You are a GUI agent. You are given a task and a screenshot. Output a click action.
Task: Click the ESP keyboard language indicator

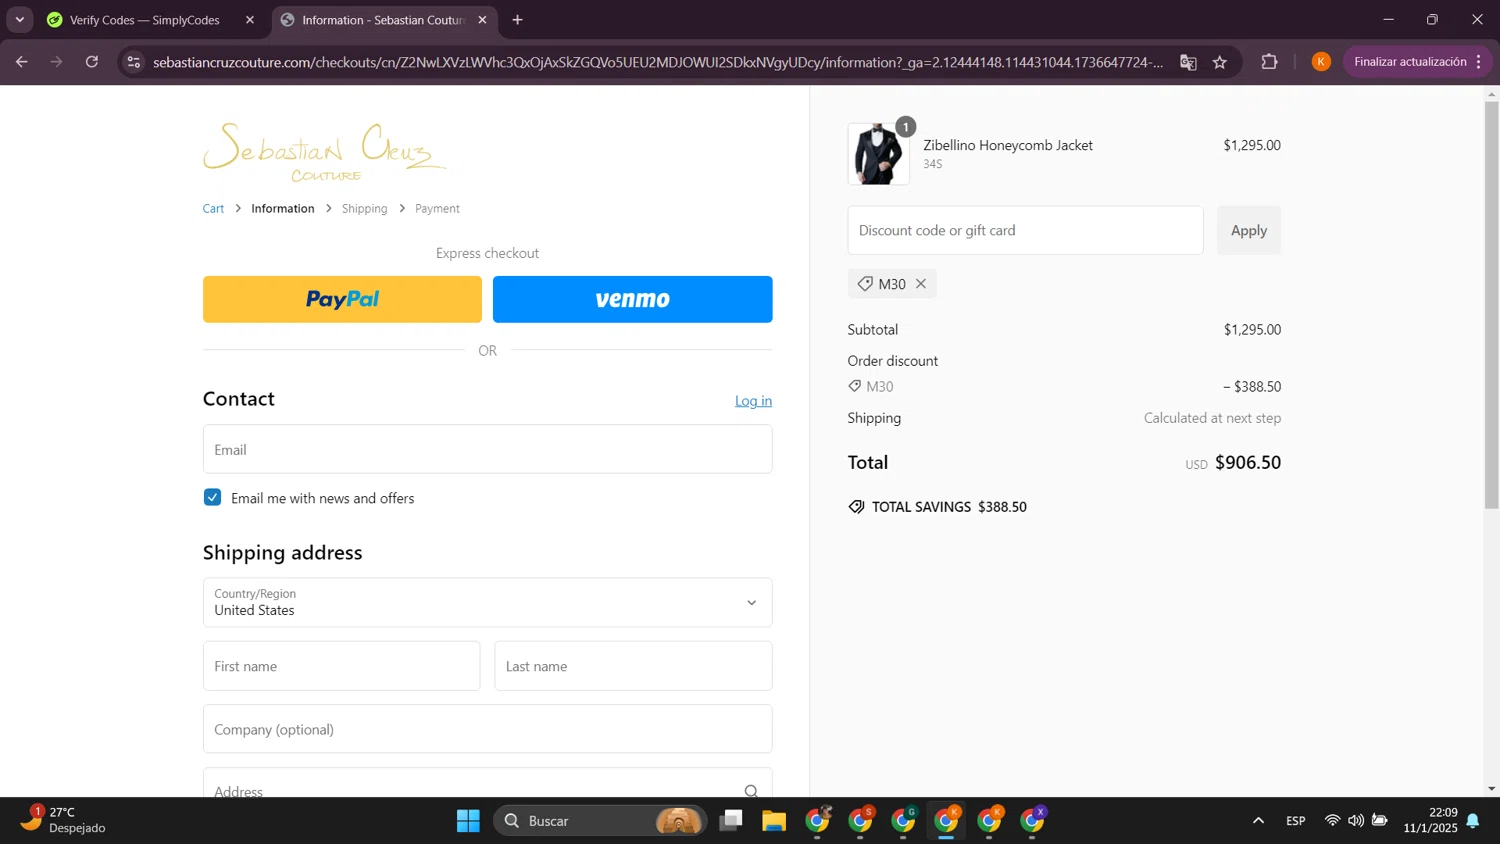coord(1295,821)
